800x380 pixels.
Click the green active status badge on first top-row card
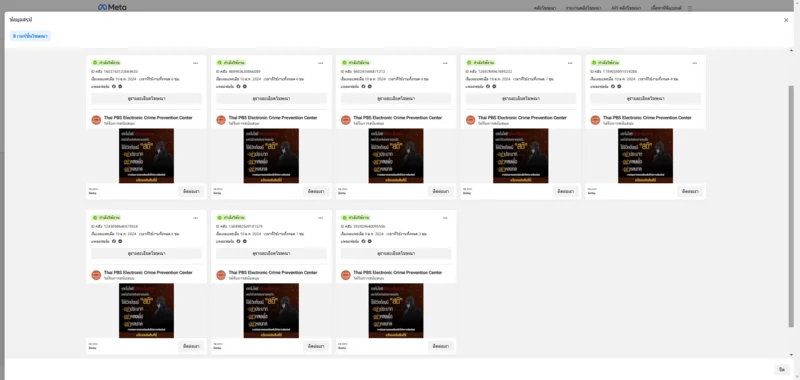point(106,63)
